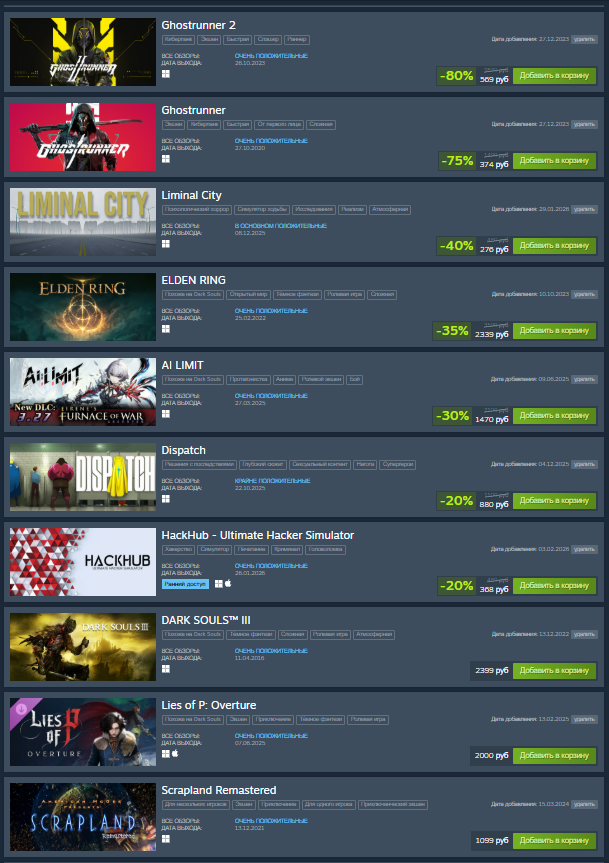This screenshot has width=609, height=863.
Task: Open the 'Крайне положительные' reviews link for Dispatch
Action: [x=272, y=480]
